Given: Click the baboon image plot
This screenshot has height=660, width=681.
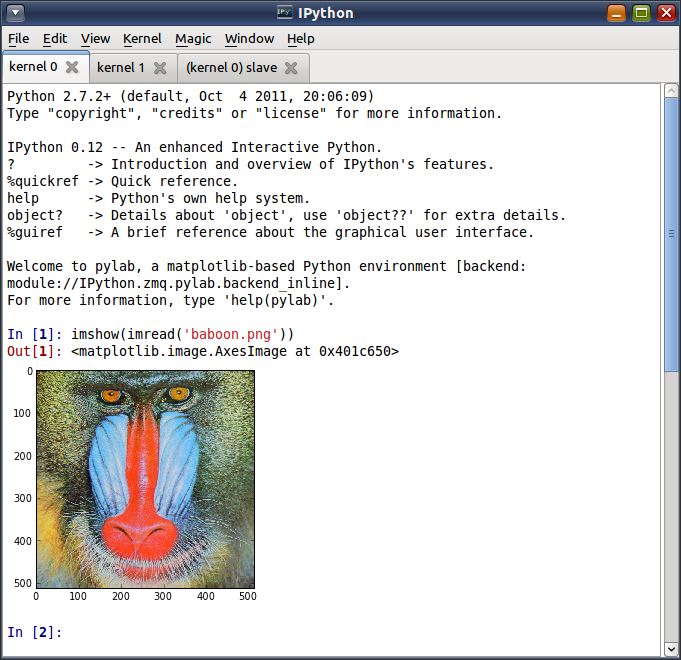Looking at the screenshot, I should pyautogui.click(x=145, y=479).
